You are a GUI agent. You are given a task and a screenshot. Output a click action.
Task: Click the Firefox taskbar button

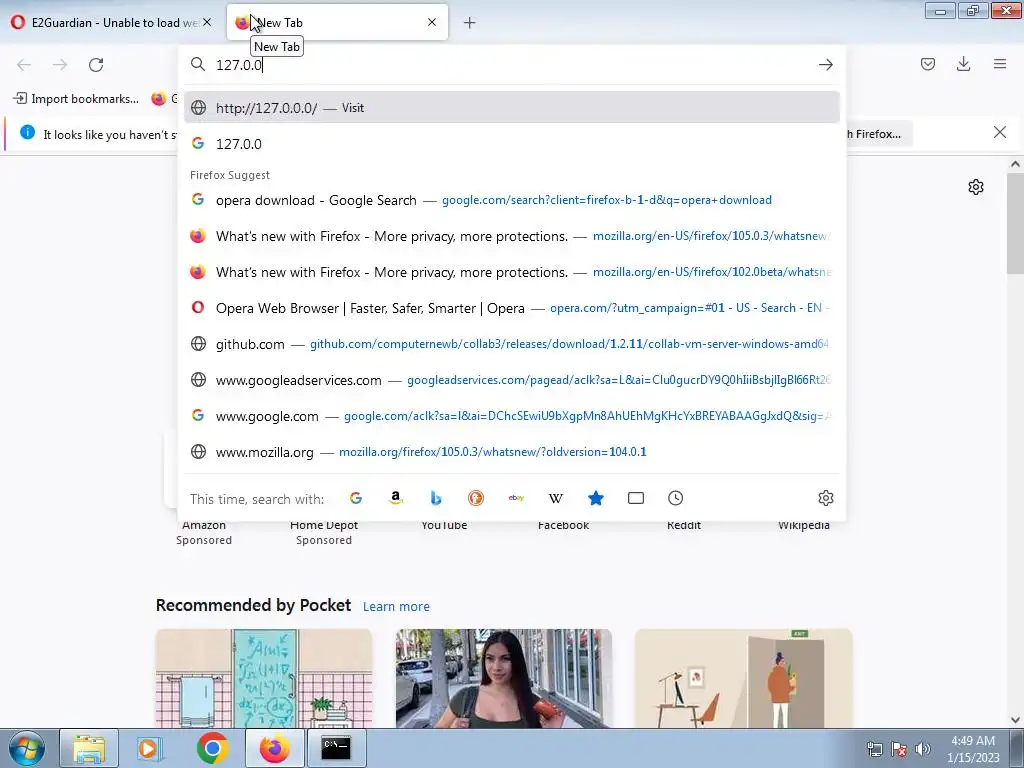coord(274,748)
